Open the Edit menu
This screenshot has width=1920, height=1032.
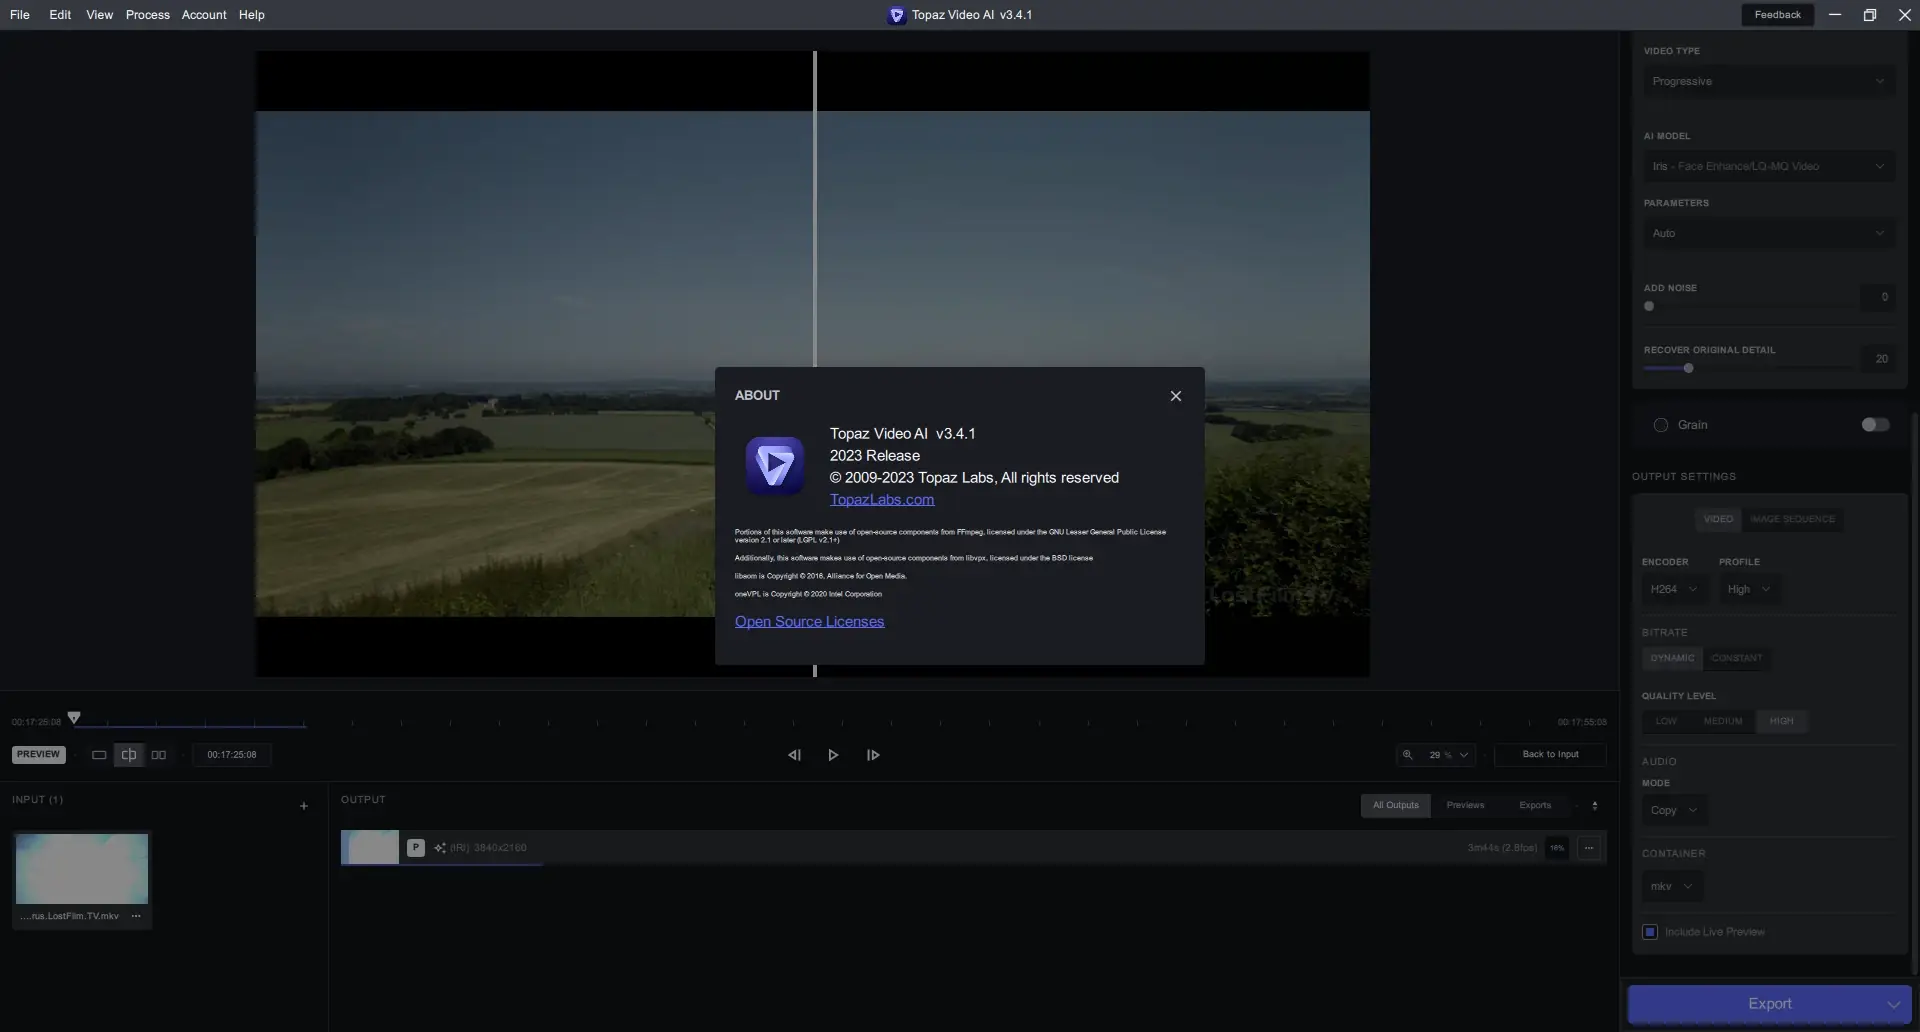click(60, 15)
